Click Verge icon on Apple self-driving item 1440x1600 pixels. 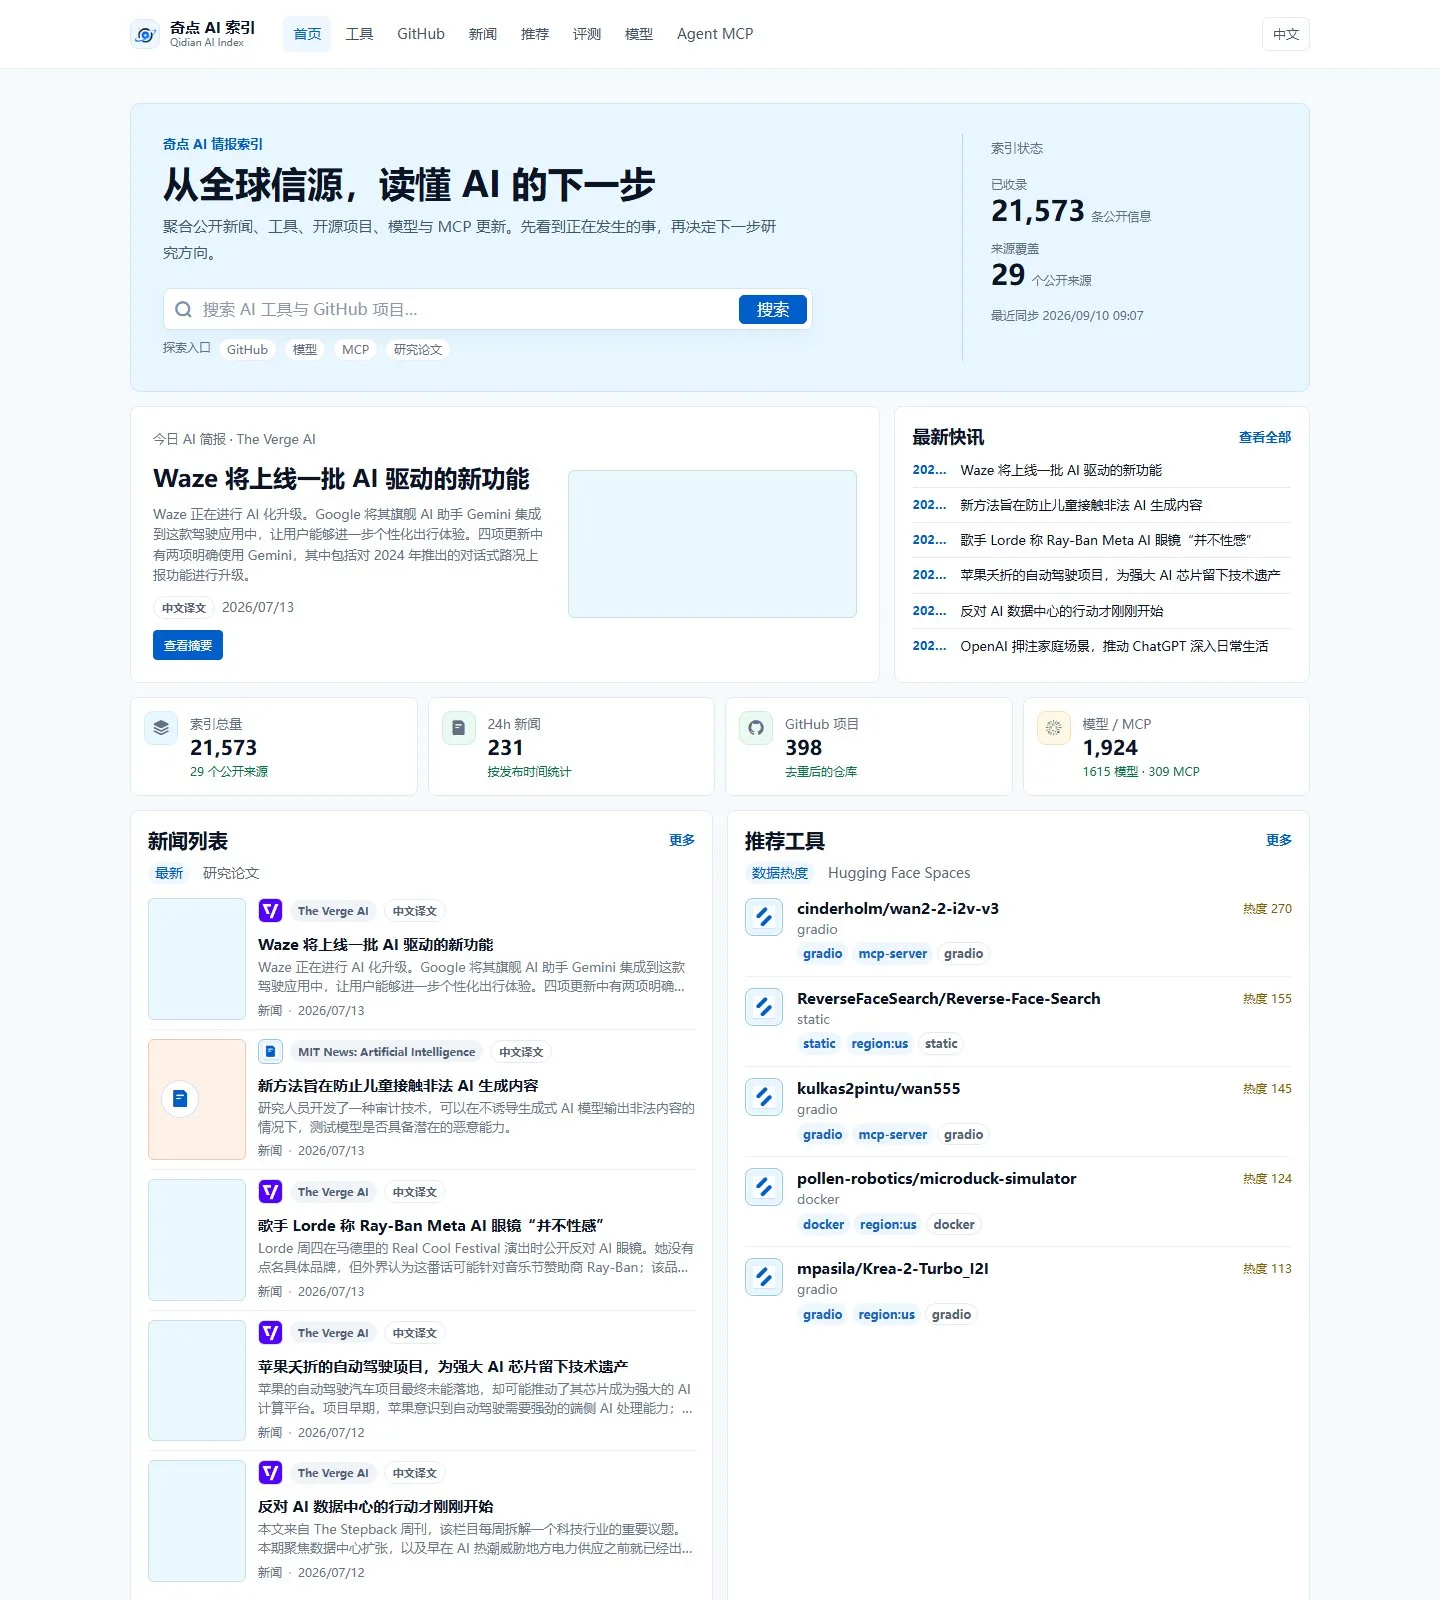(270, 1333)
